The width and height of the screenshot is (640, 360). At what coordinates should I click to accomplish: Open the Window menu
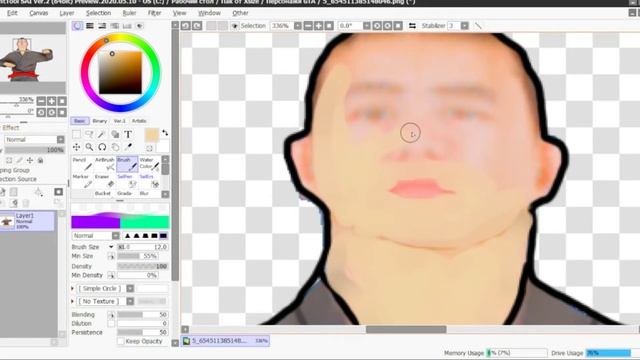click(209, 13)
